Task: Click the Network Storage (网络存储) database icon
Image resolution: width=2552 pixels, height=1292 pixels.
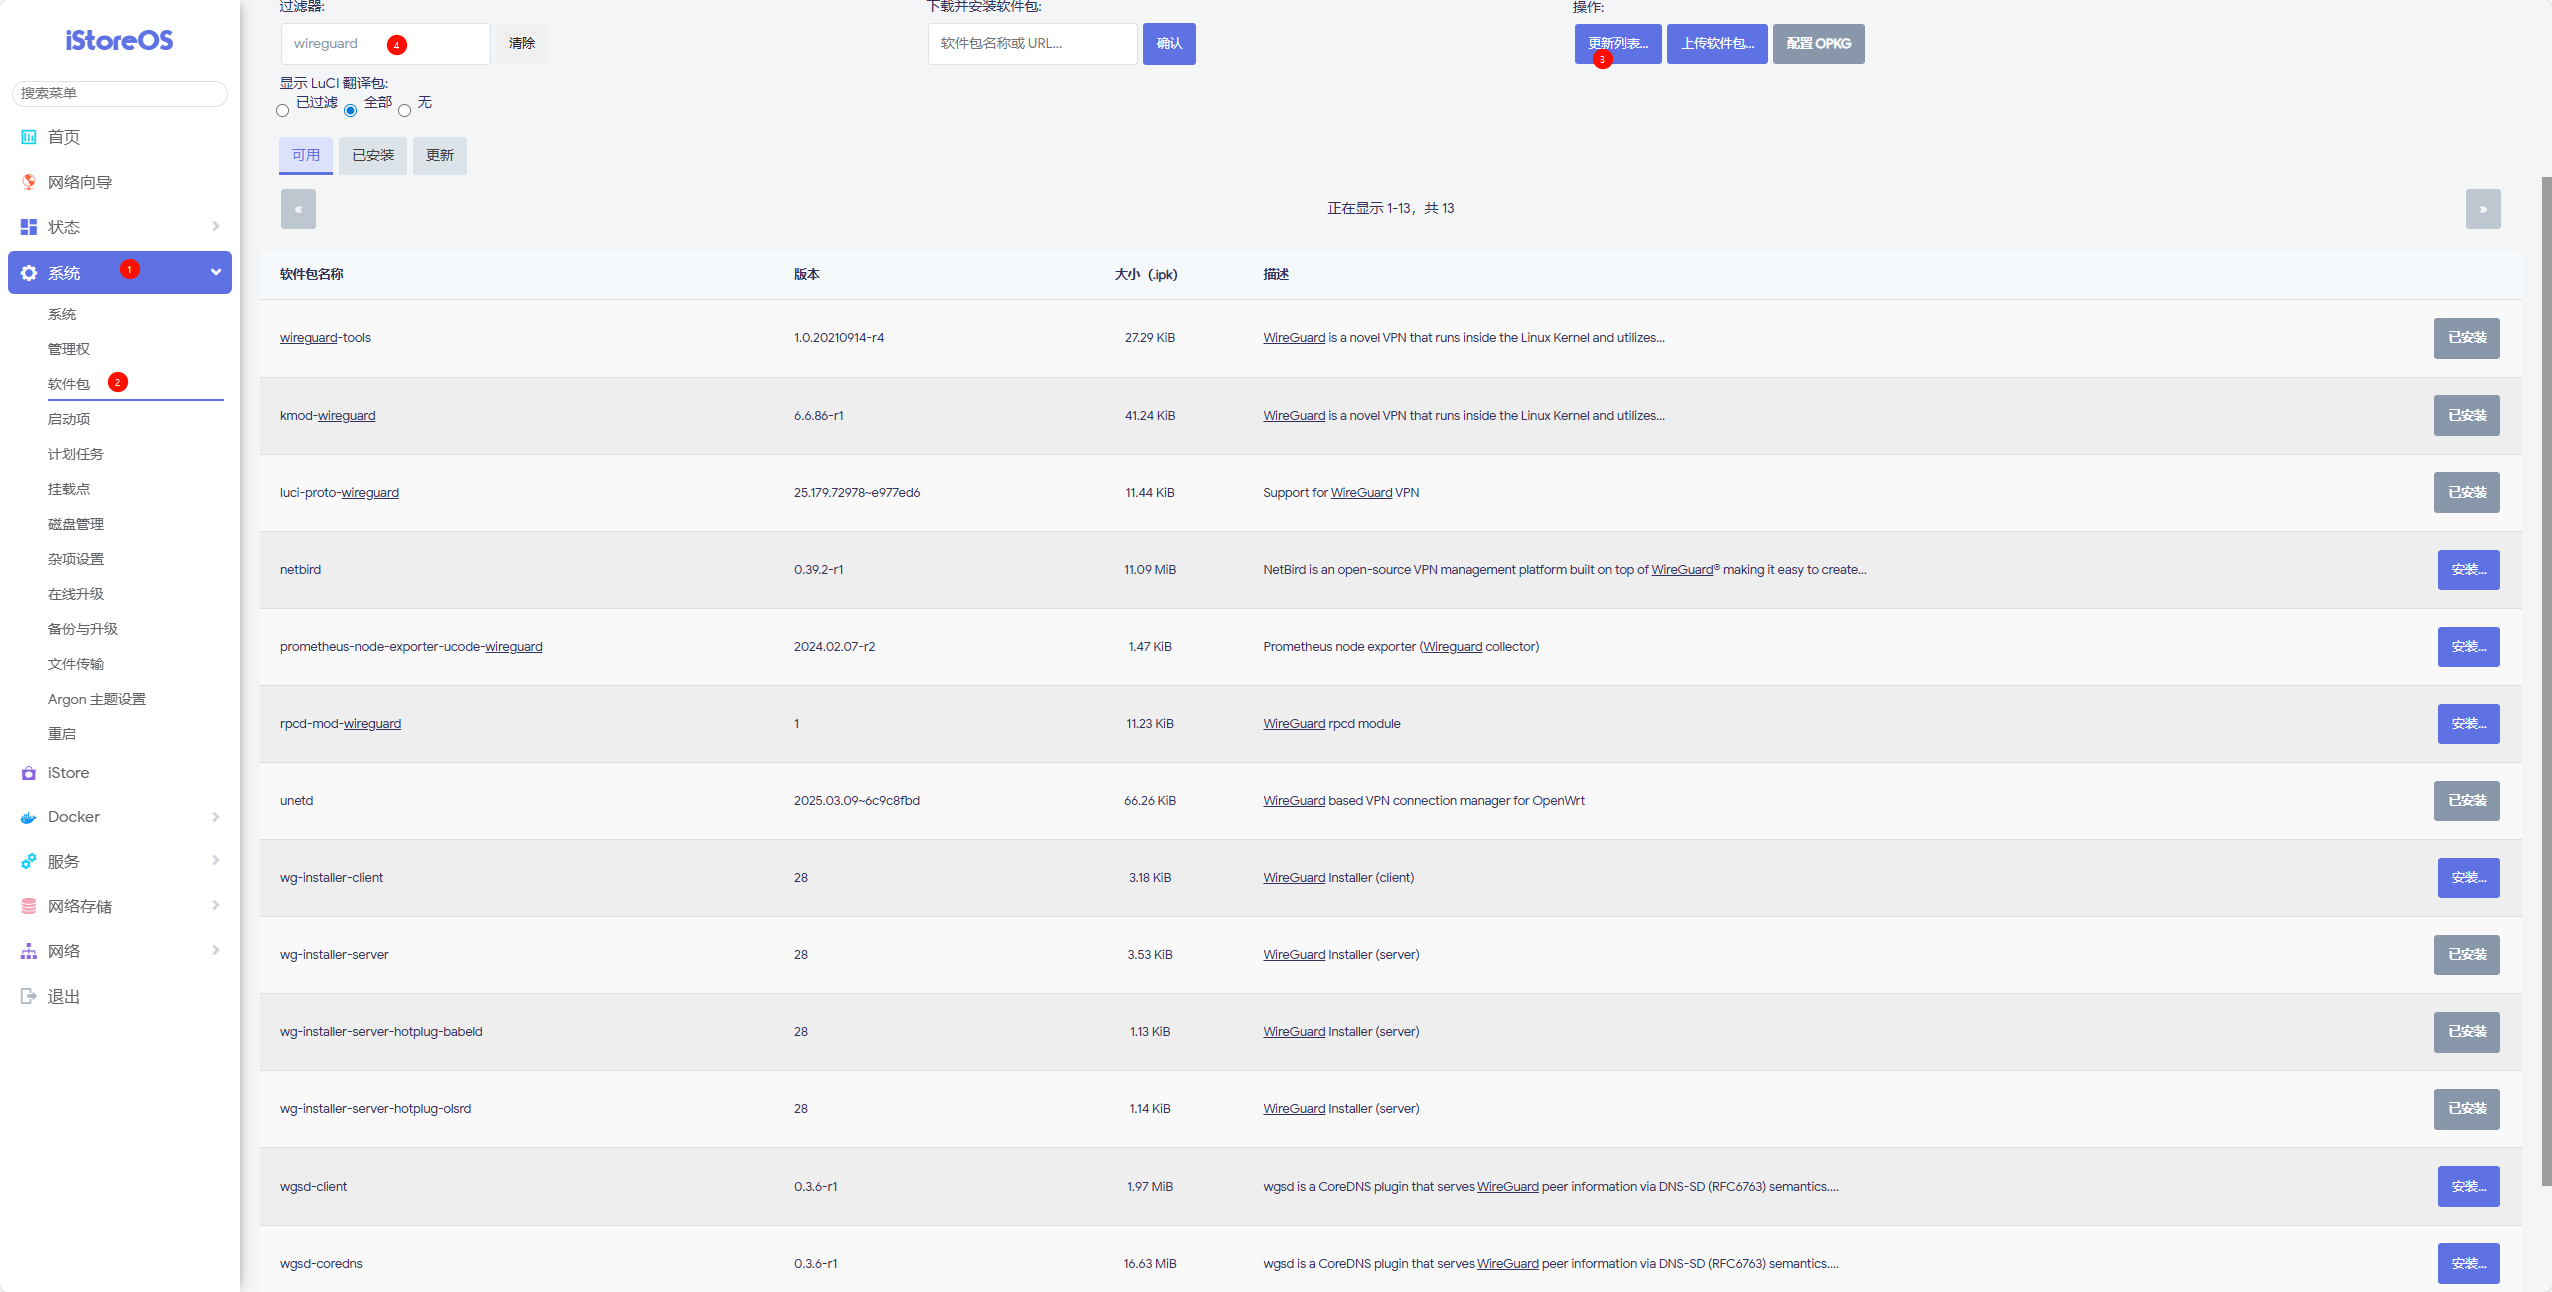Action: [x=29, y=906]
